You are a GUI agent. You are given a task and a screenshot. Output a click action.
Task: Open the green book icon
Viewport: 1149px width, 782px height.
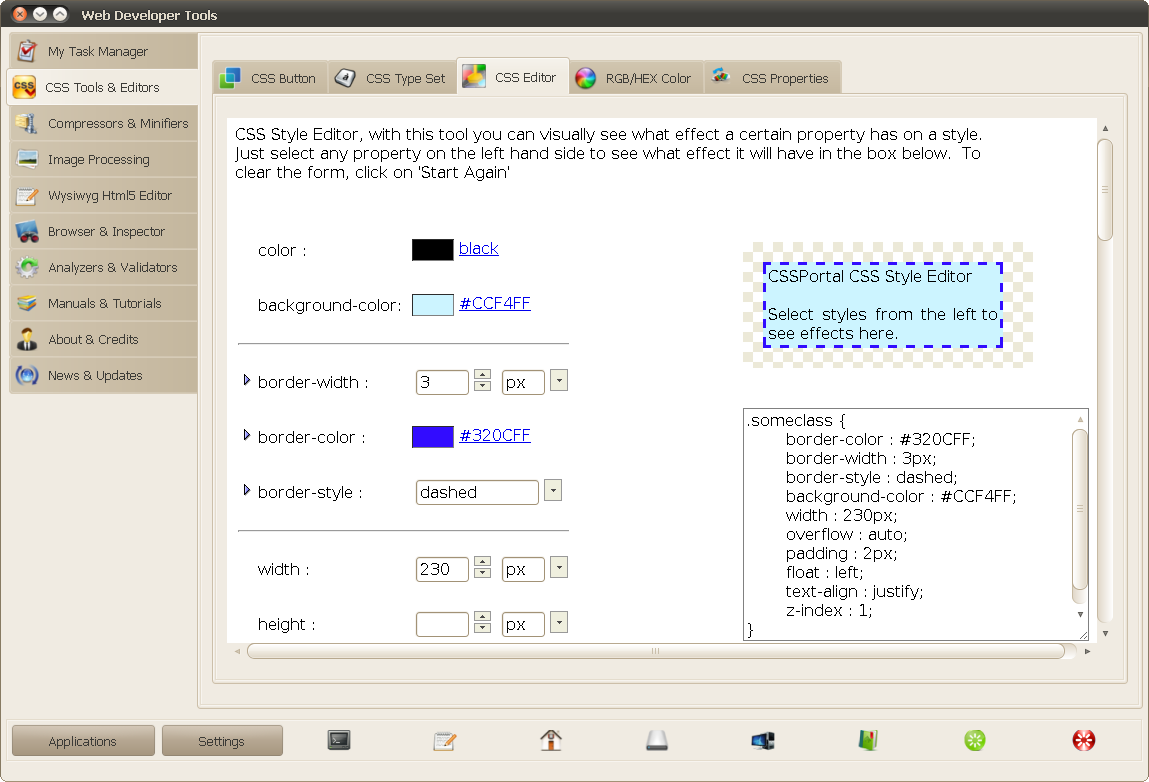(x=868, y=741)
